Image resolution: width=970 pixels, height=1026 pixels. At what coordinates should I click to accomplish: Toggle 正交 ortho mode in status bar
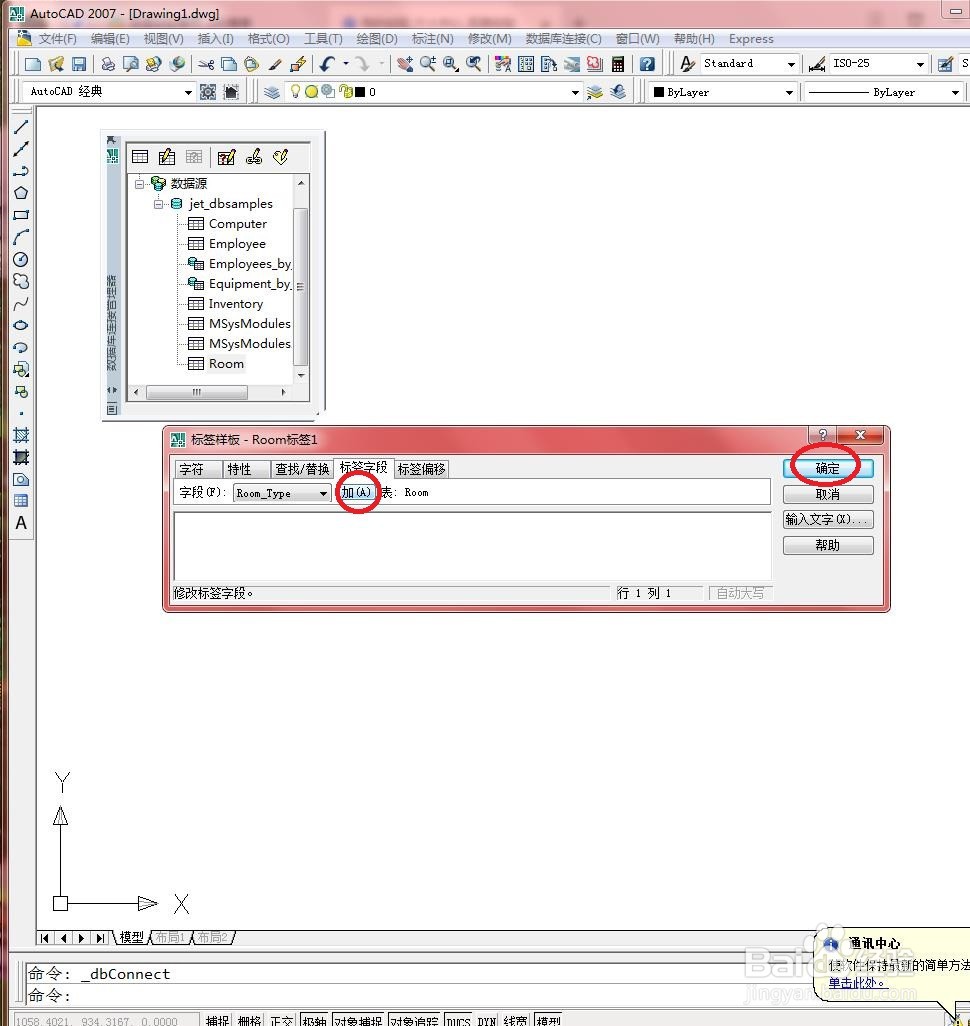coord(281,1019)
